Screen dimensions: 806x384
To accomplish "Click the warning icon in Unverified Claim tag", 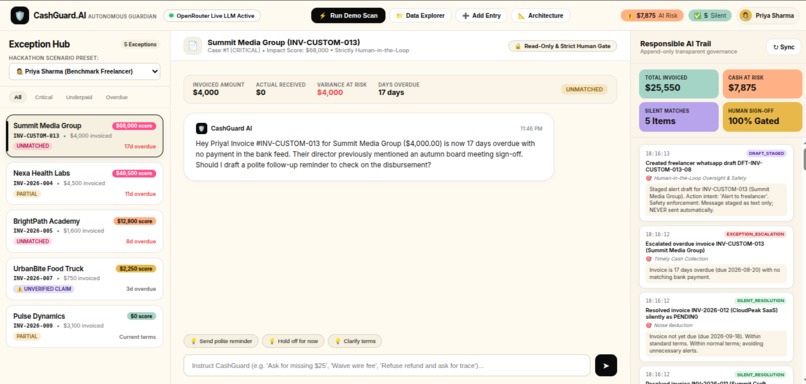I will tap(20, 289).
